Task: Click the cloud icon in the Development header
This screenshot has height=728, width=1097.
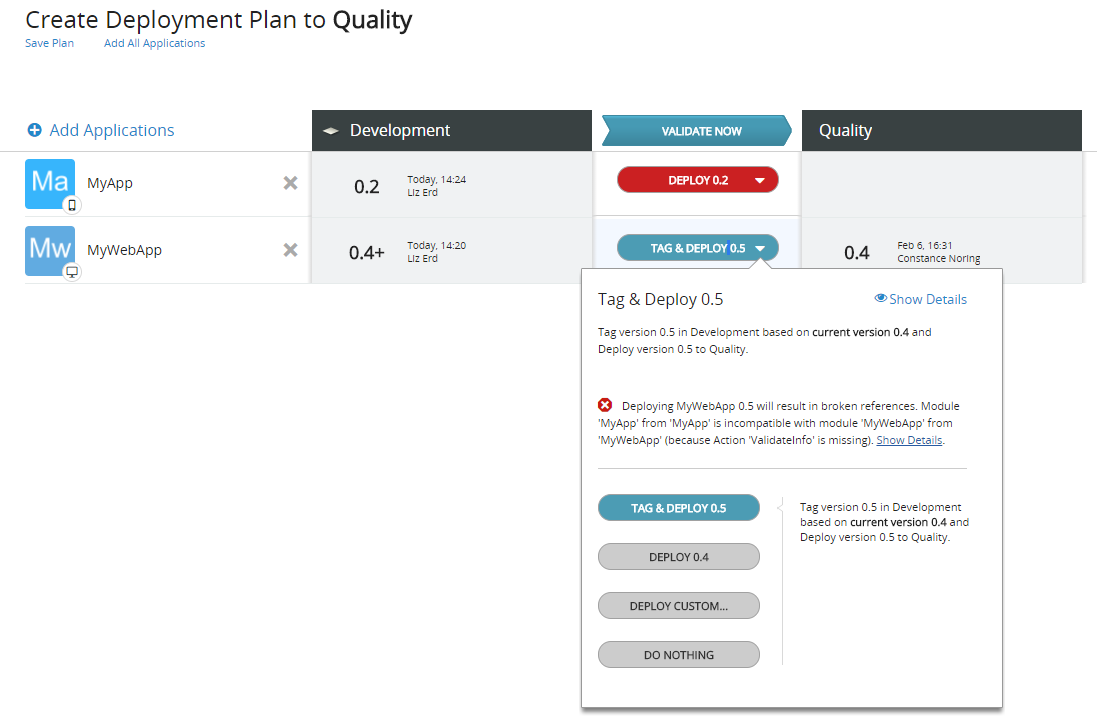Action: pos(331,130)
